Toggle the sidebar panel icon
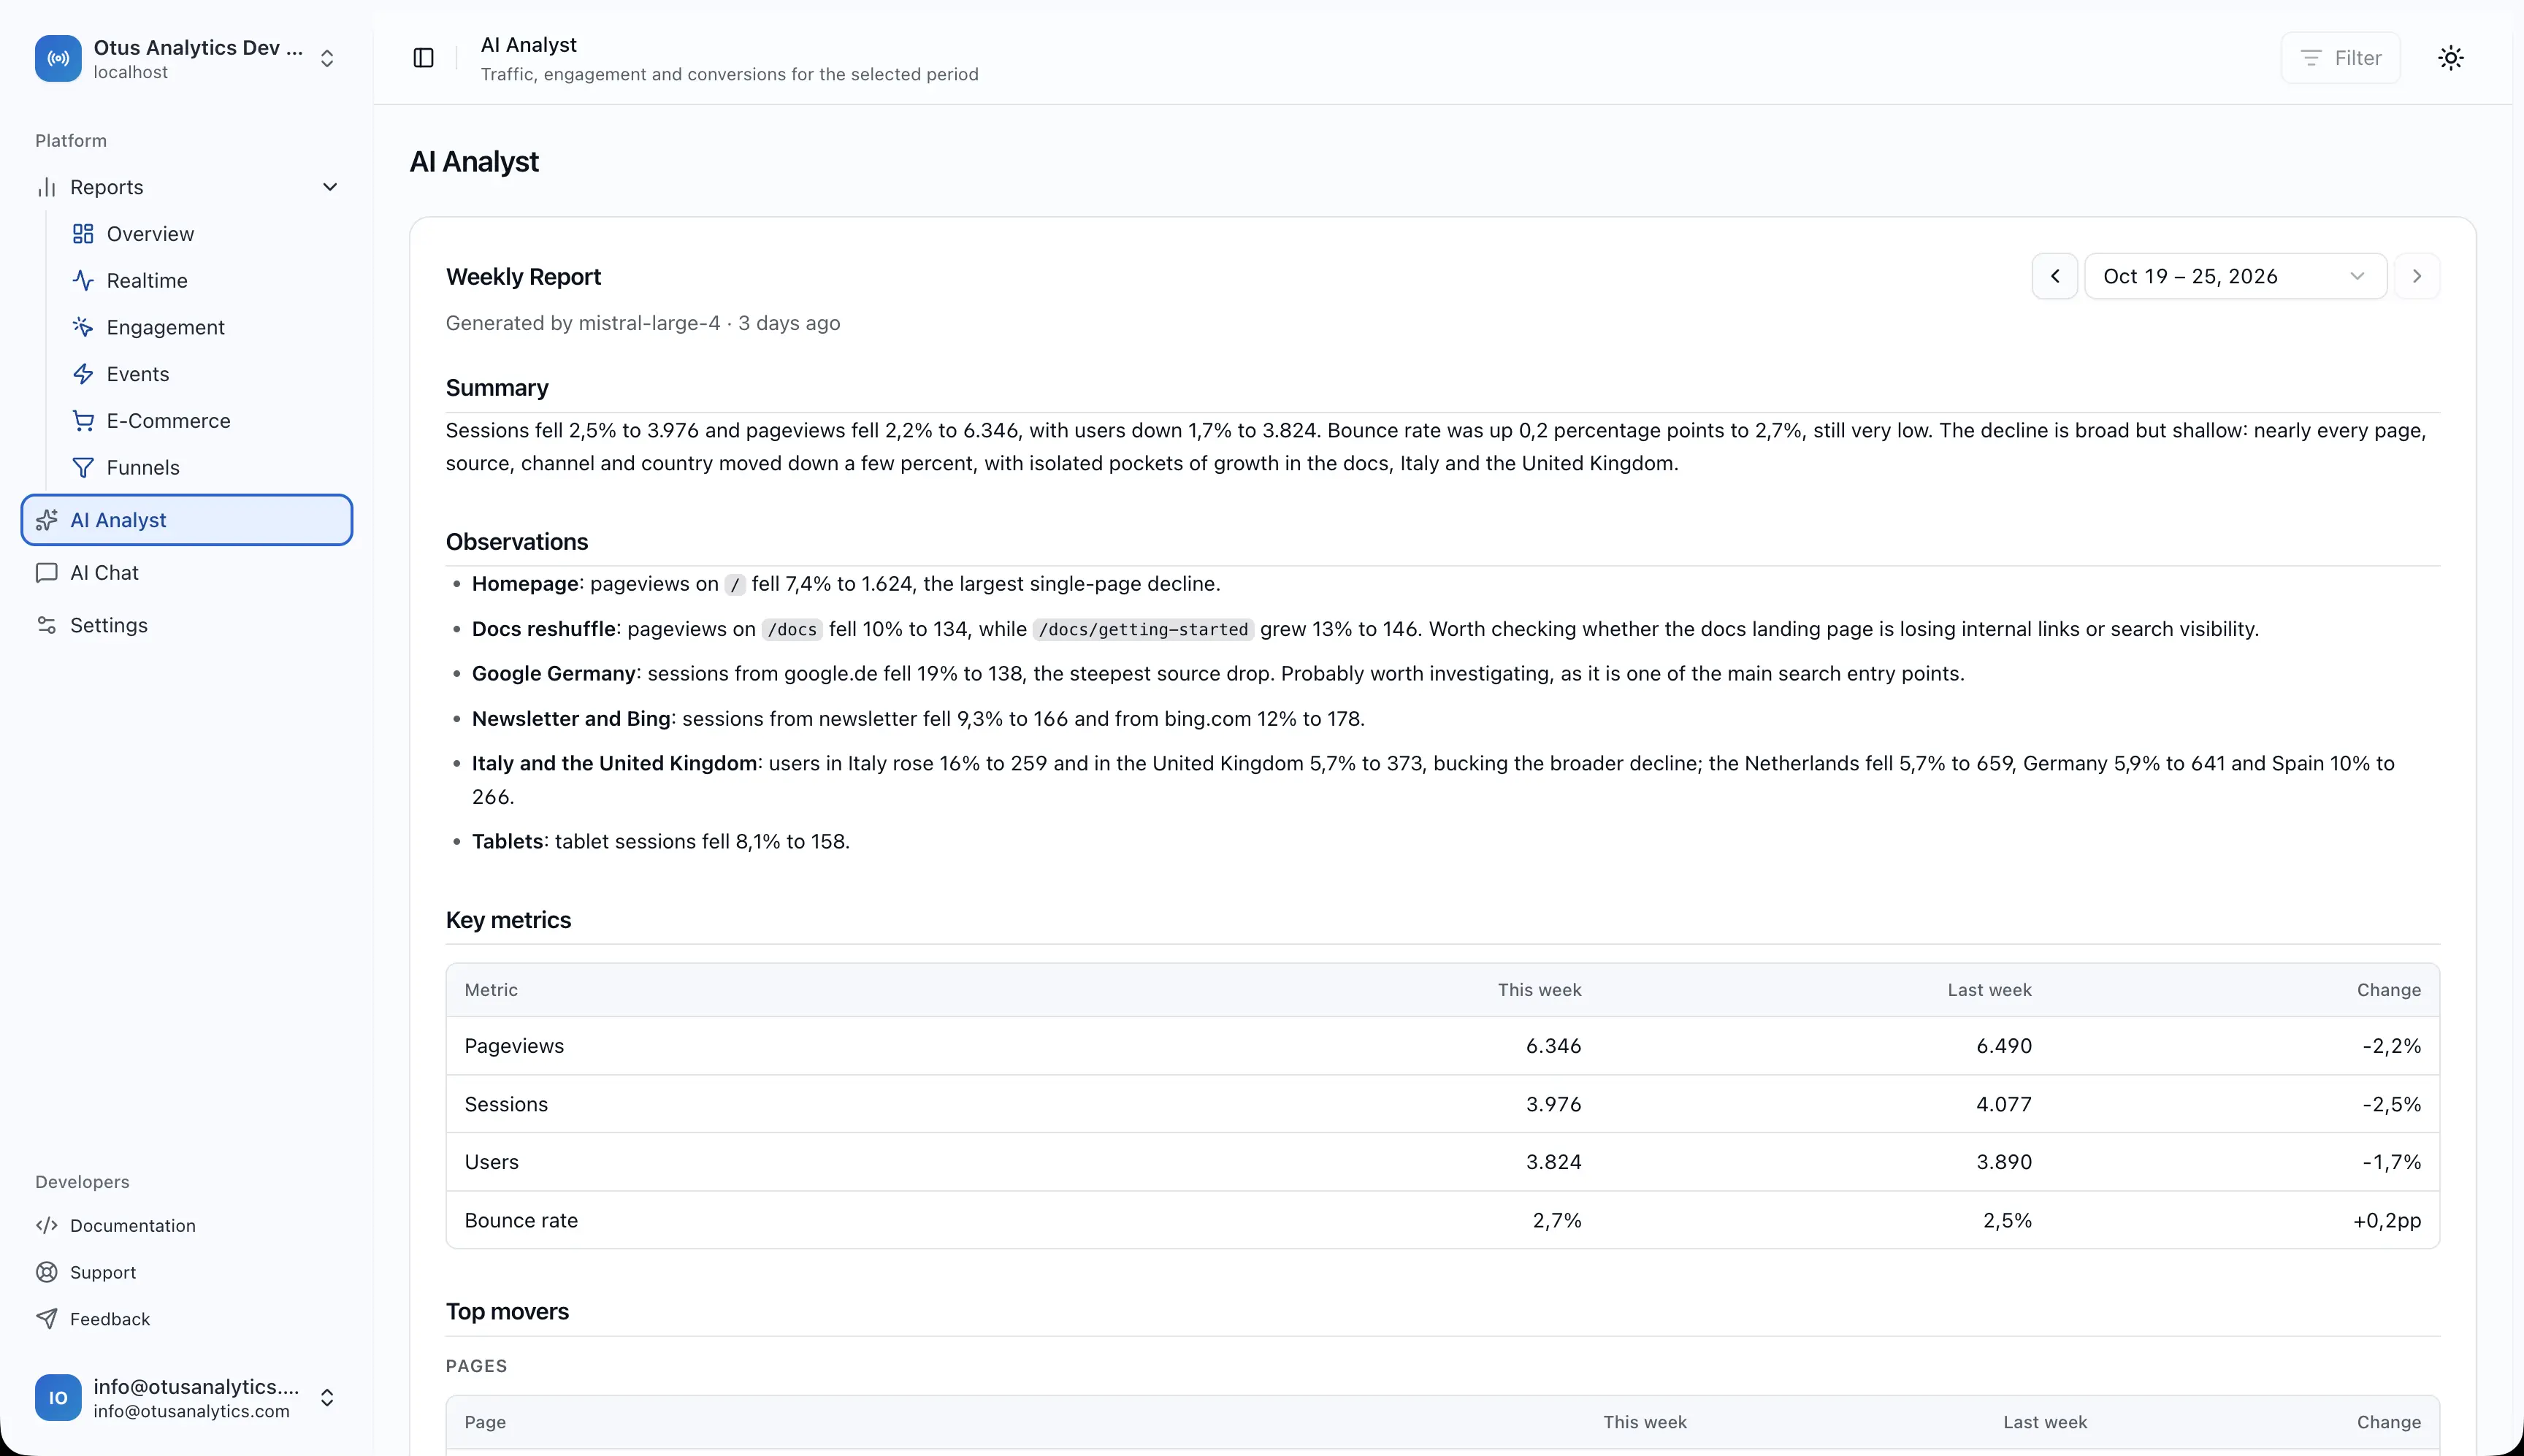 click(x=423, y=58)
